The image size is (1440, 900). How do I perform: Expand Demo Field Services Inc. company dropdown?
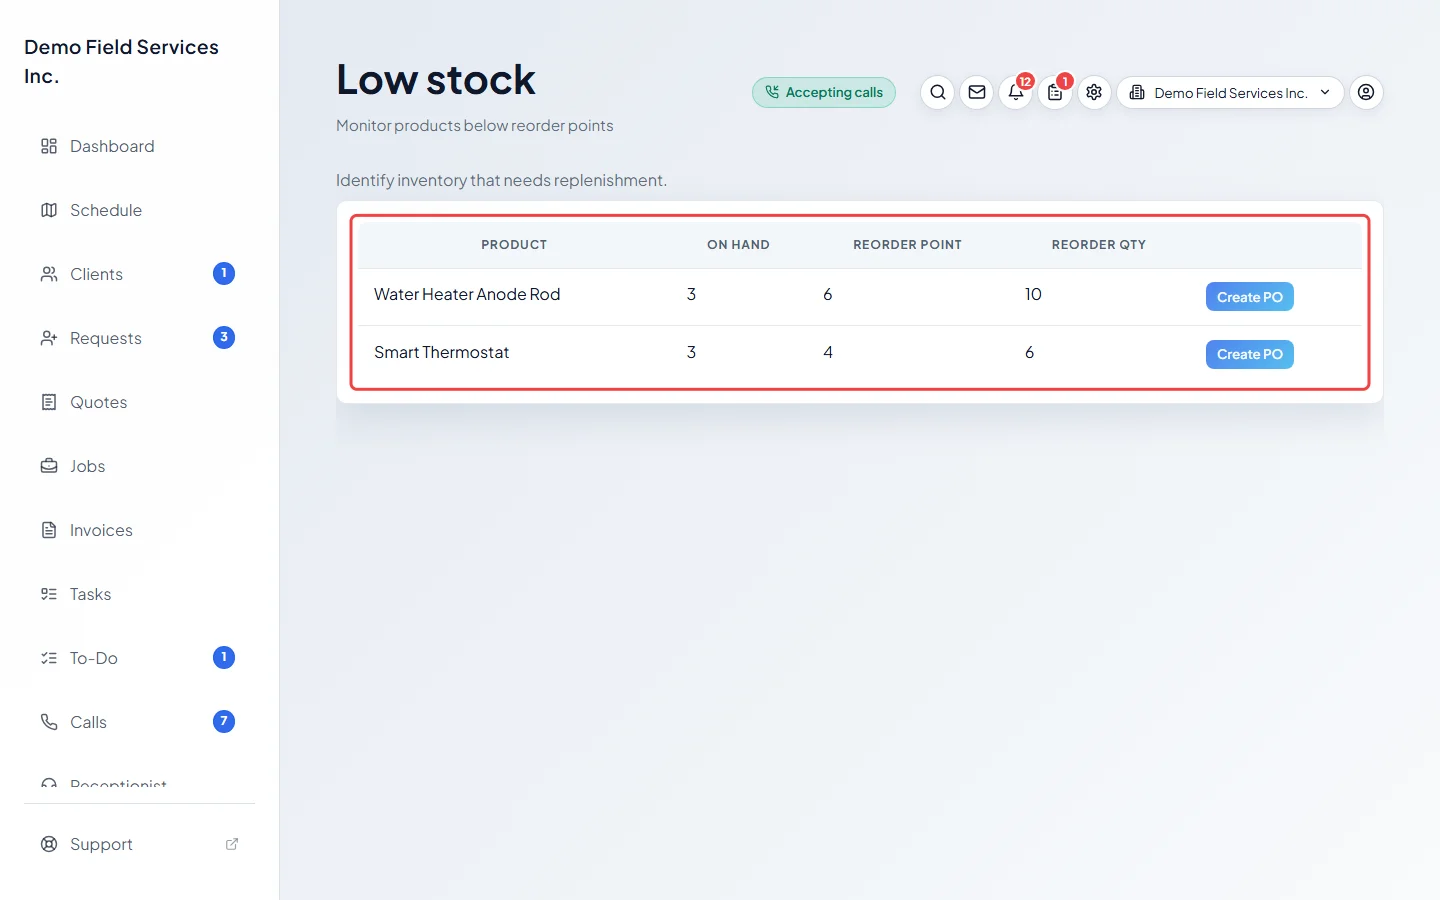point(1230,92)
